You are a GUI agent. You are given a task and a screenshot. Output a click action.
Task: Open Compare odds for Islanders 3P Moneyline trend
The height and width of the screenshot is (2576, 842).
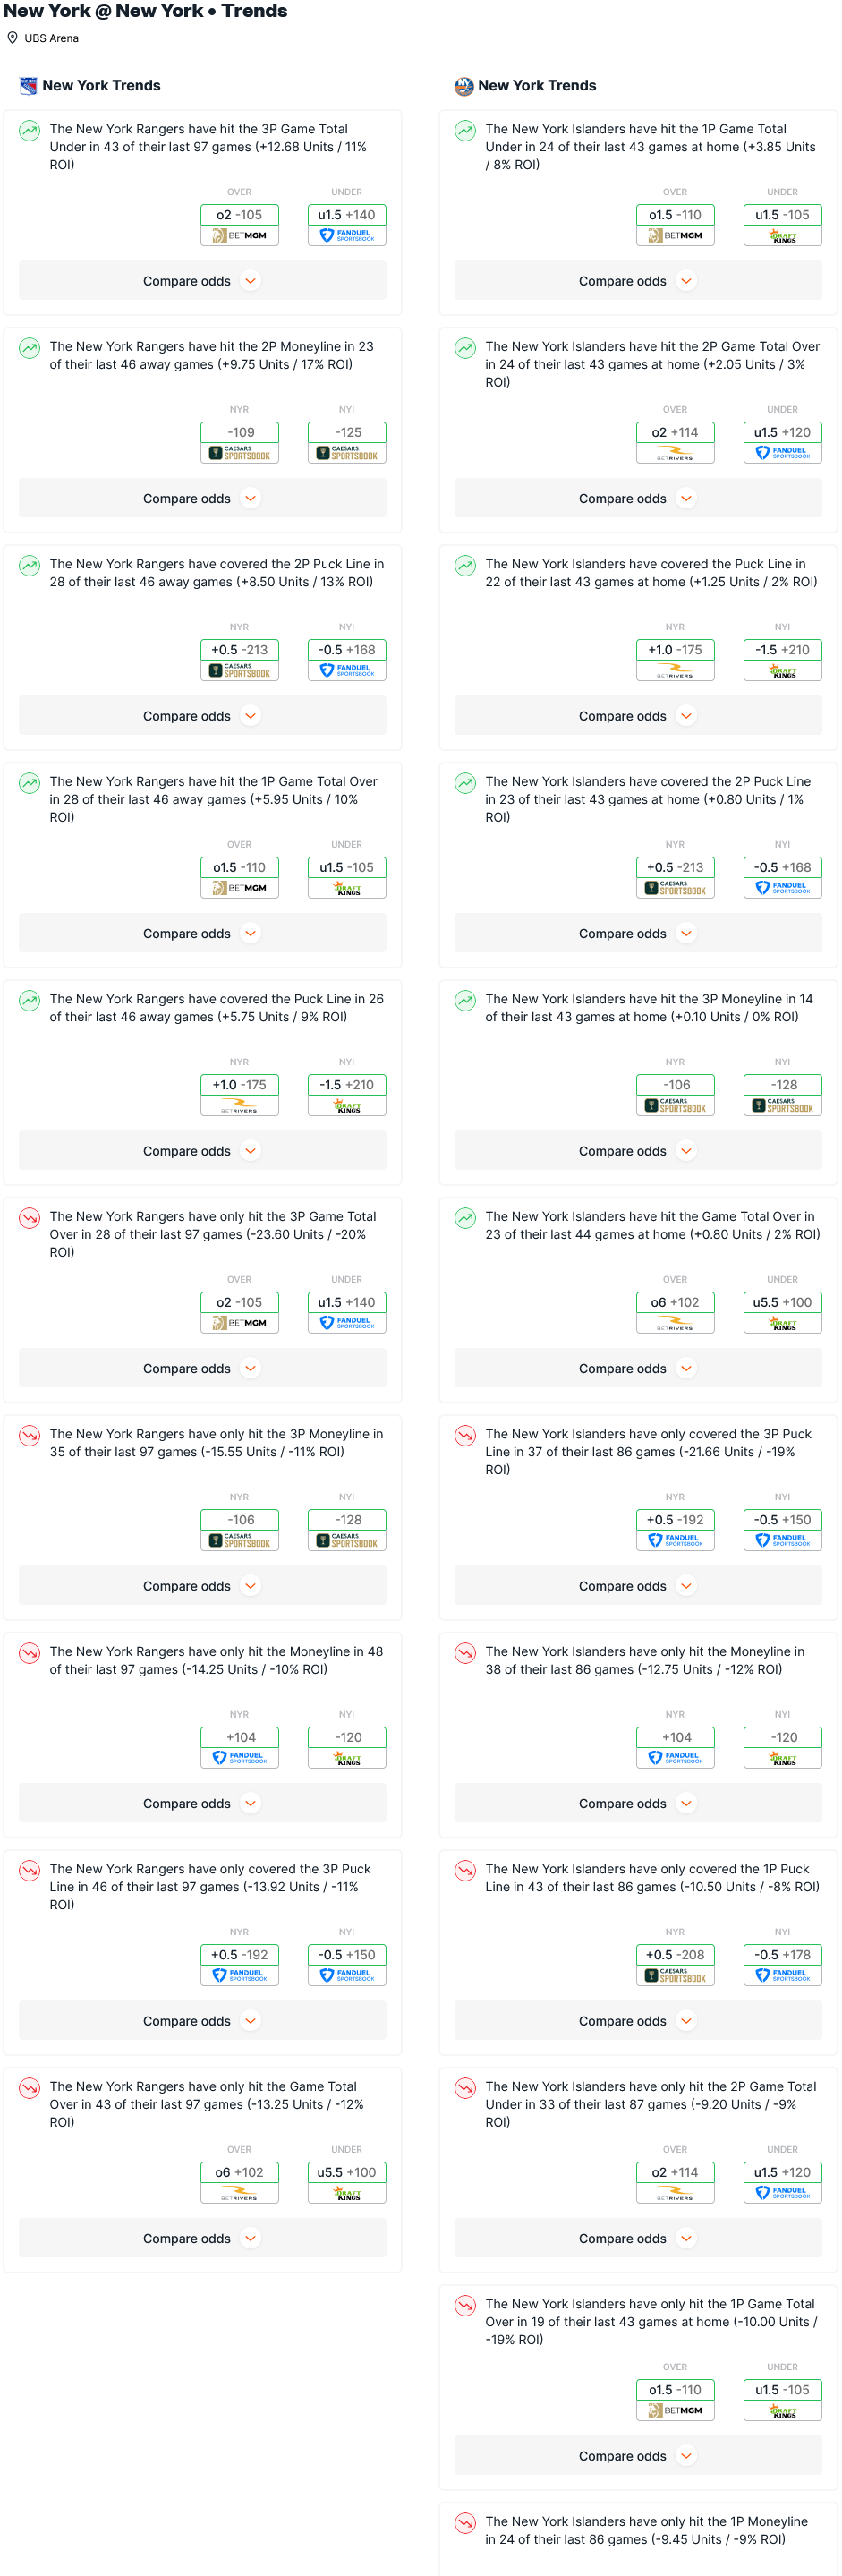[637, 1151]
